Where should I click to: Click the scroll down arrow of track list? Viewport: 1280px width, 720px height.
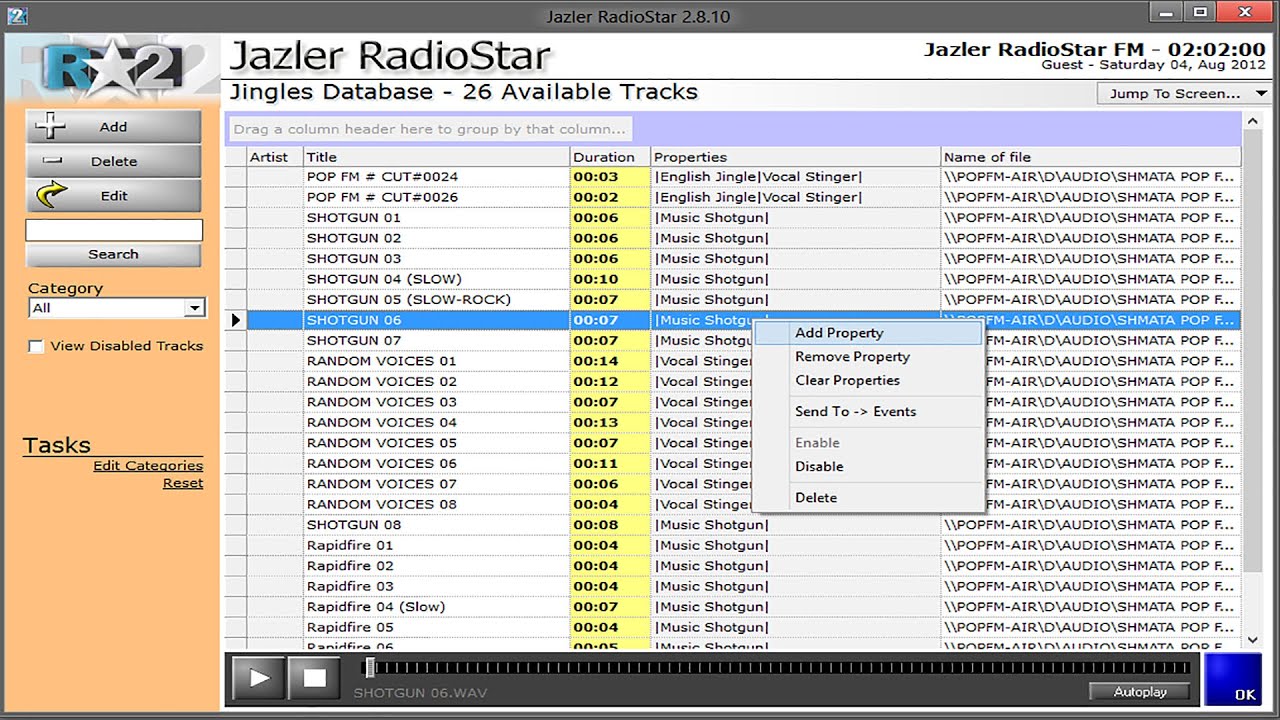[x=1253, y=639]
